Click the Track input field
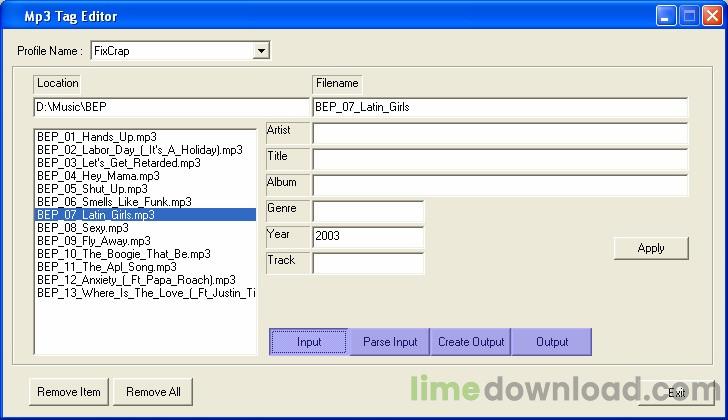Screen dimensions: 728x420 point(368,264)
